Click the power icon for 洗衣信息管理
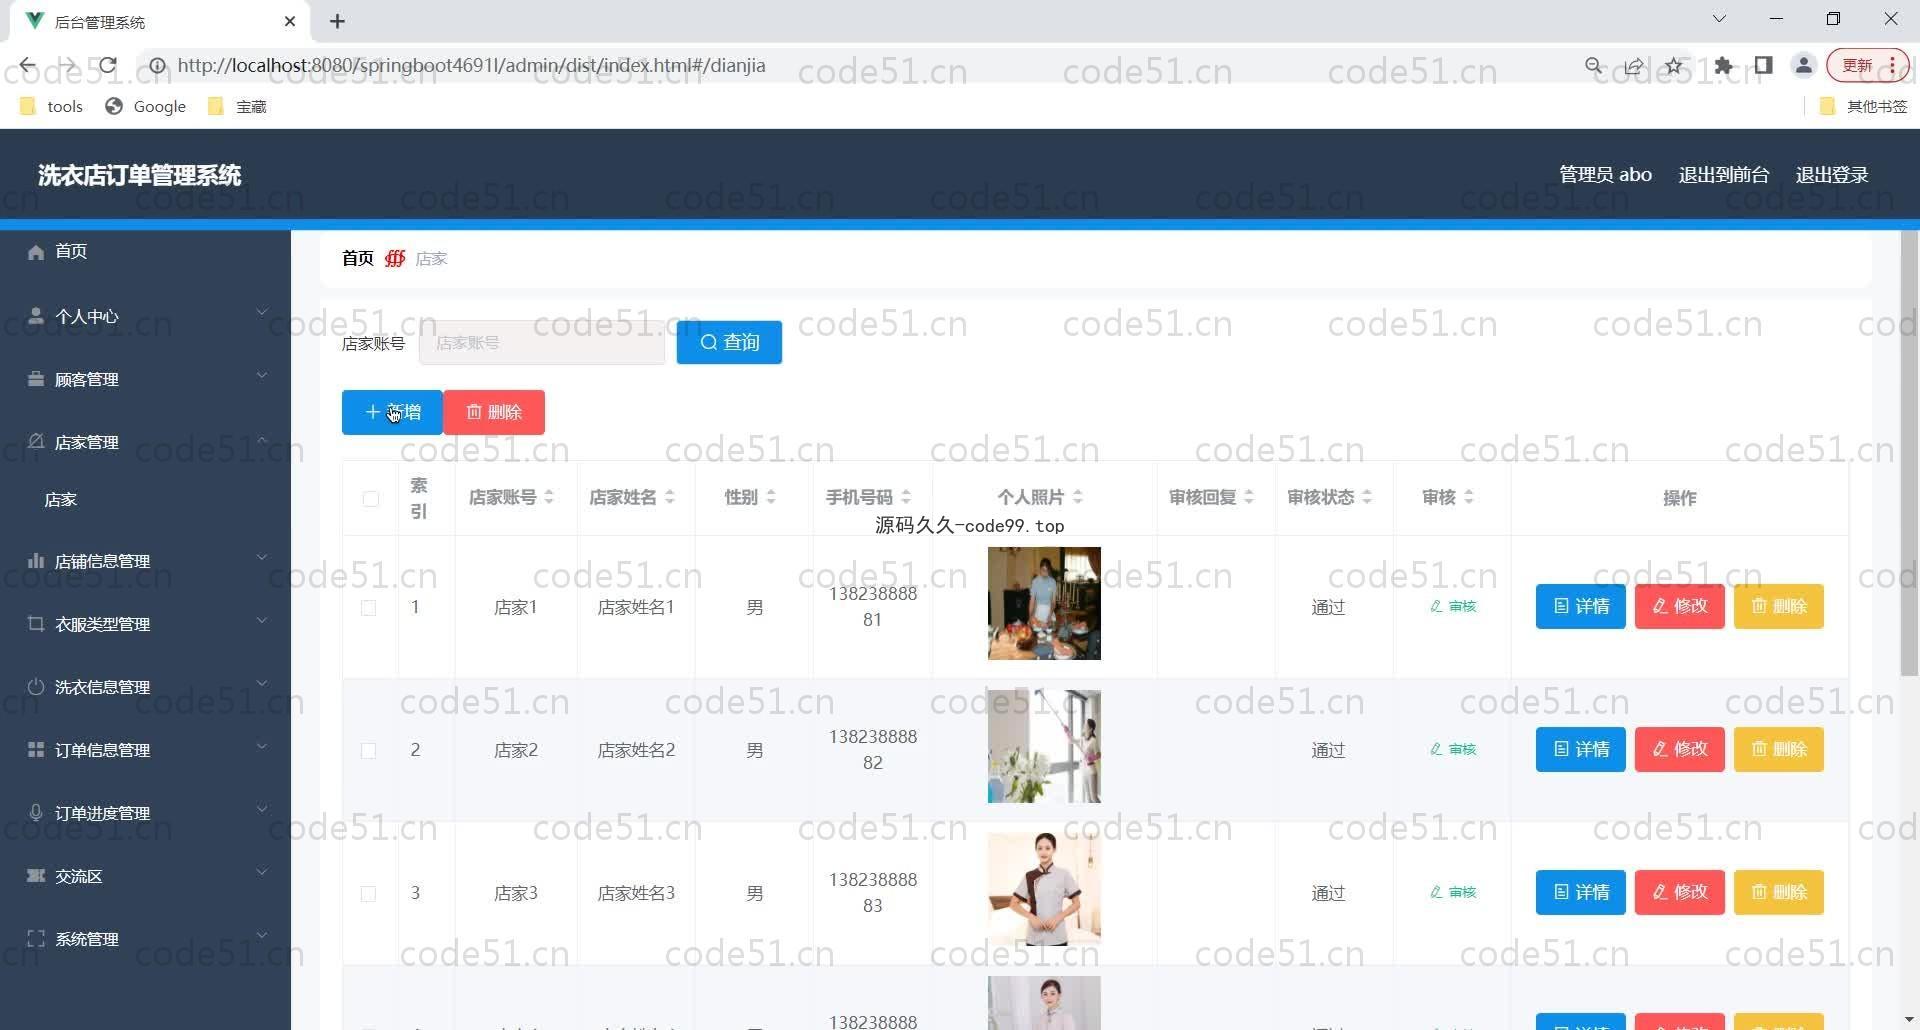The image size is (1920, 1030). click(36, 687)
